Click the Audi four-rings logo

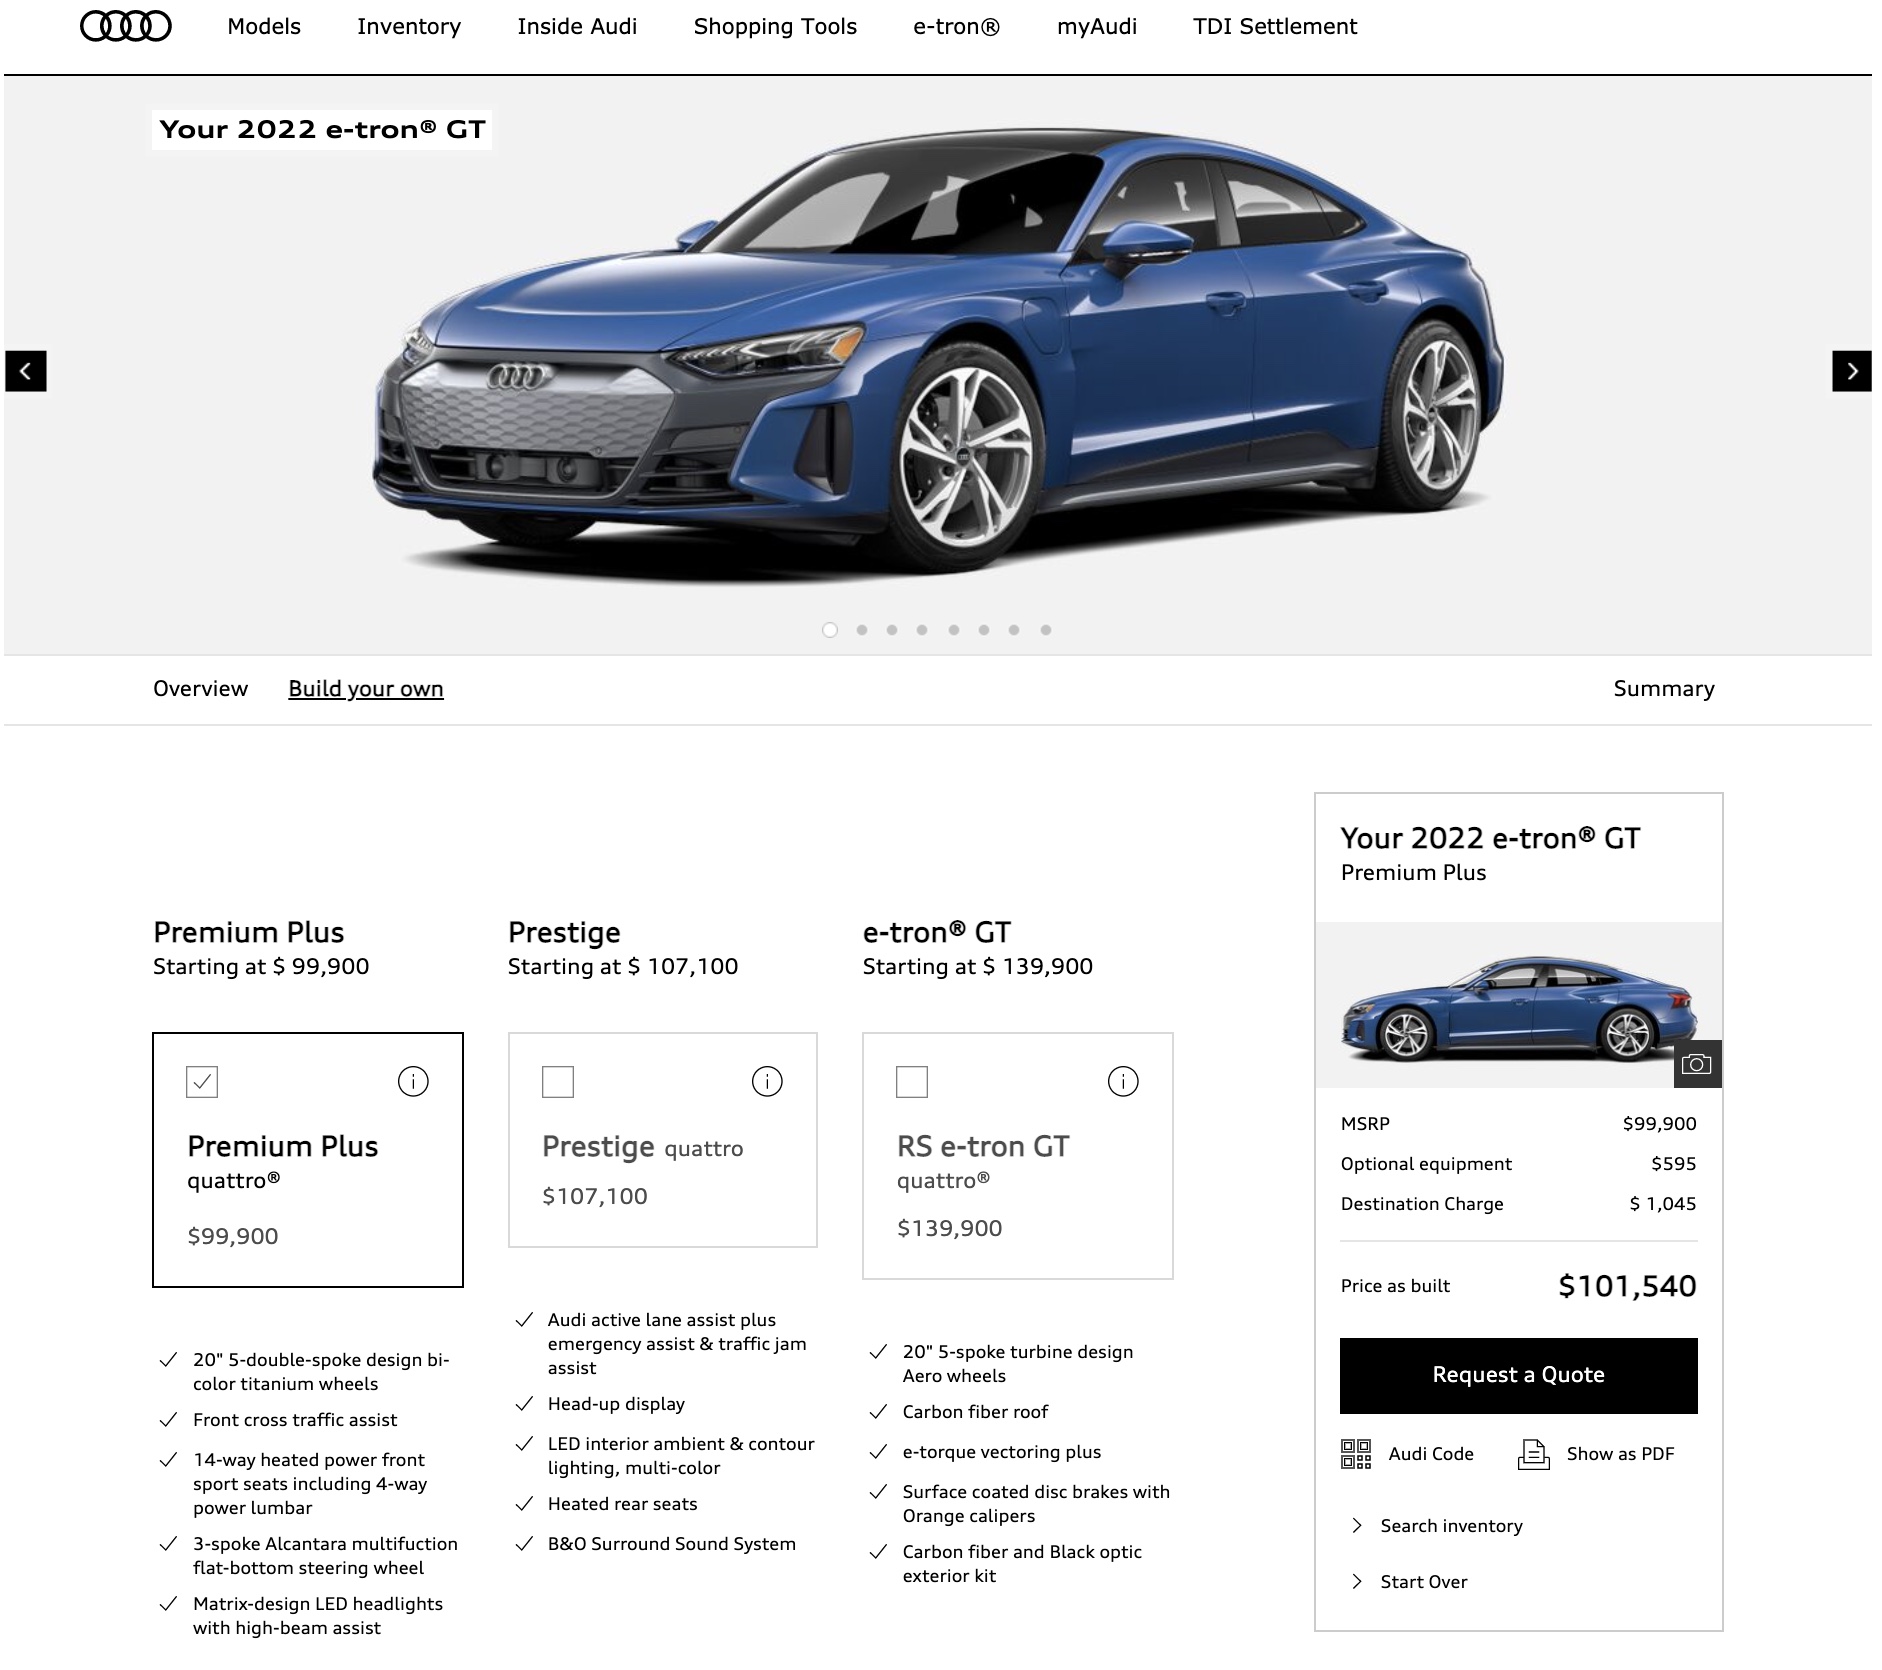click(x=125, y=27)
